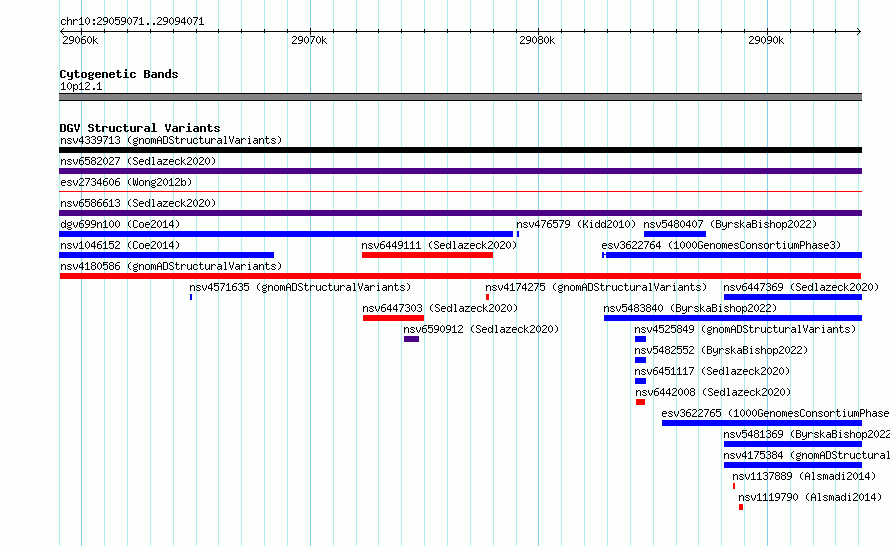Click the 29090k ruler marker
This screenshot has width=890, height=546.
(x=766, y=40)
